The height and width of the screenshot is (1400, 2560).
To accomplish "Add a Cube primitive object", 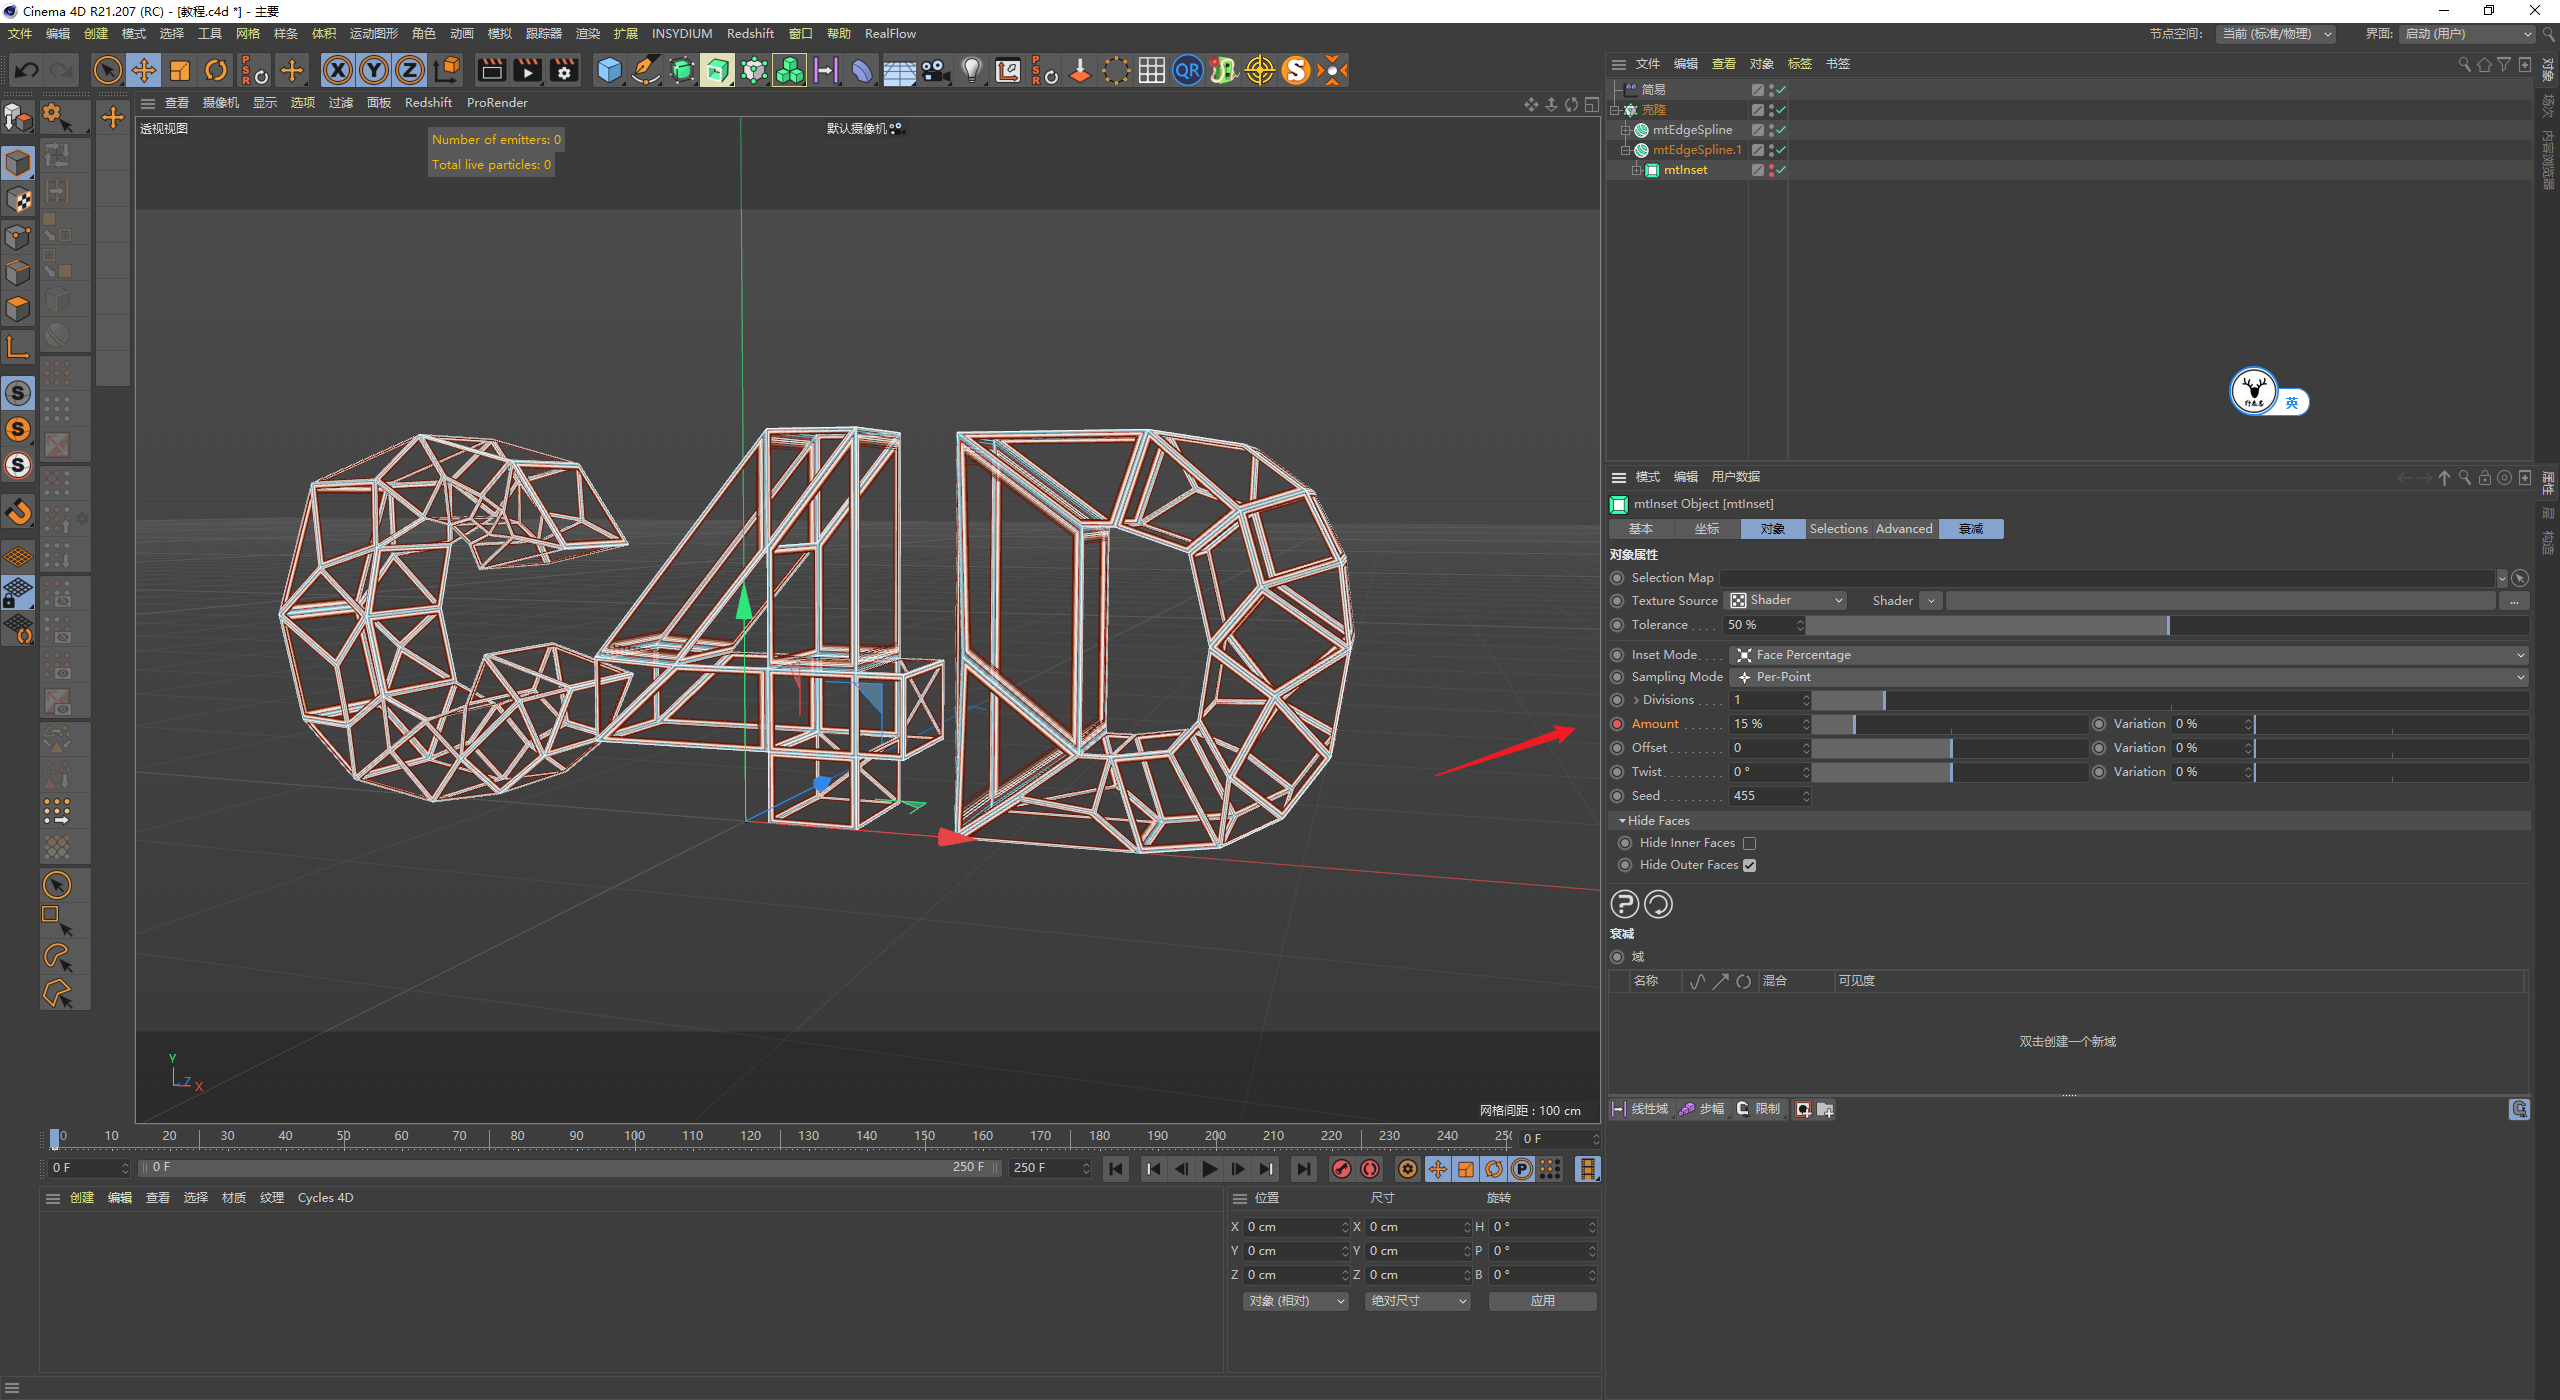I will (x=609, y=70).
